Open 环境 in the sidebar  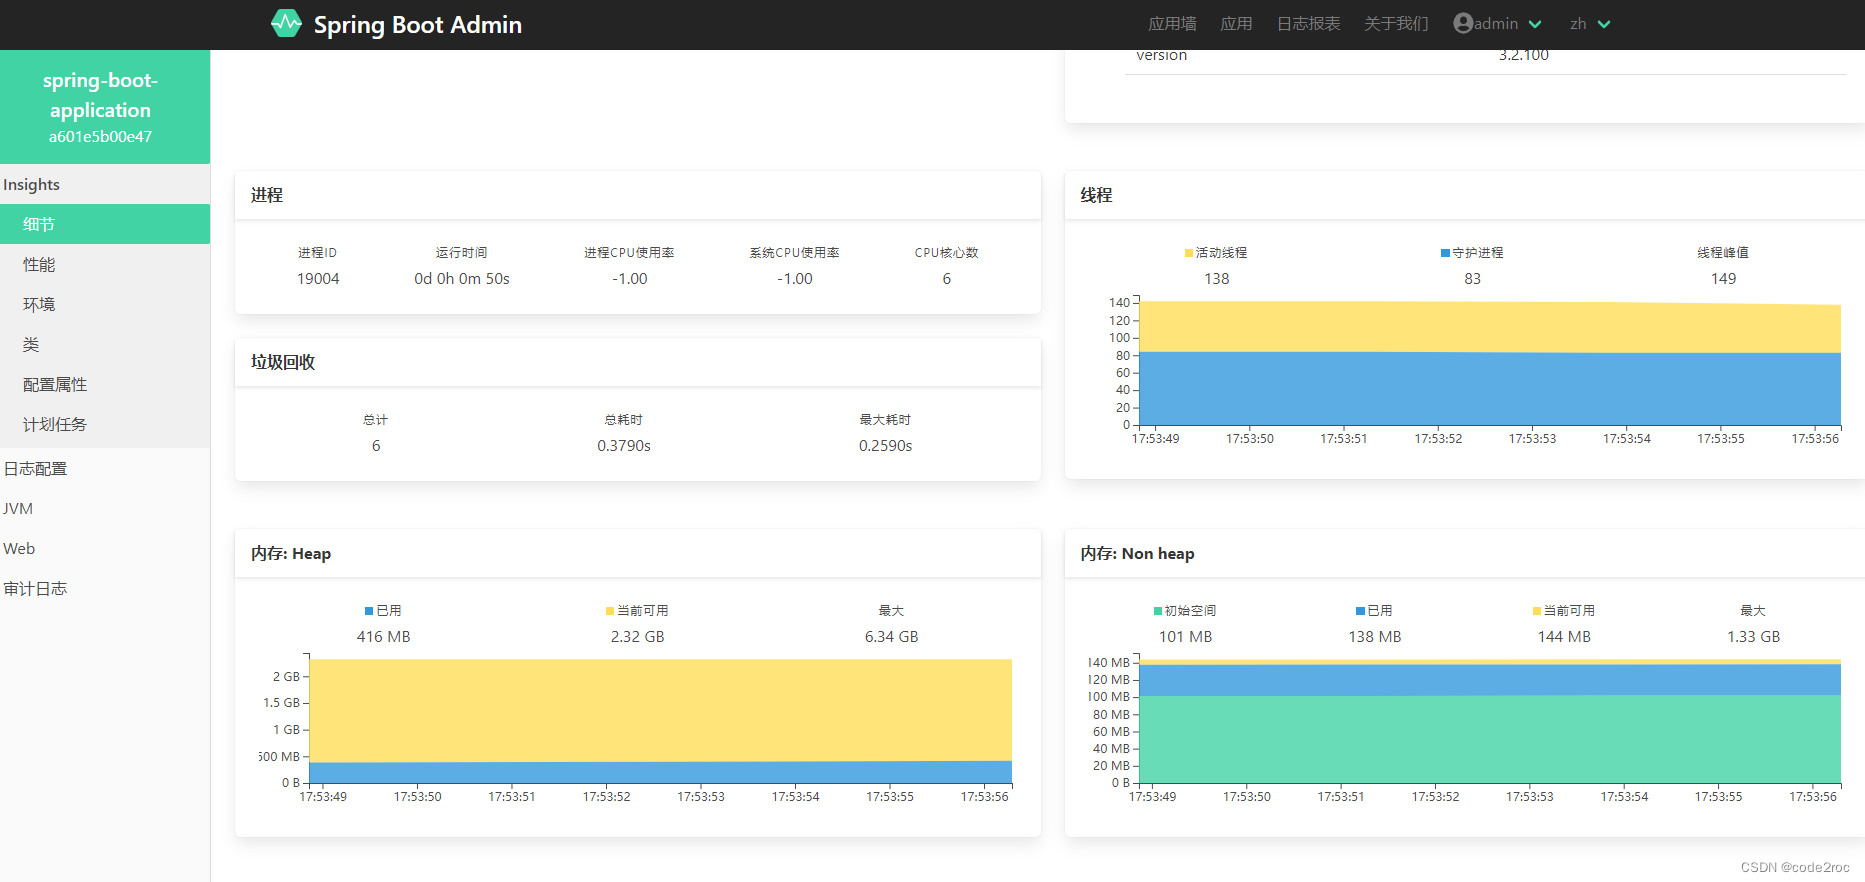coord(105,304)
